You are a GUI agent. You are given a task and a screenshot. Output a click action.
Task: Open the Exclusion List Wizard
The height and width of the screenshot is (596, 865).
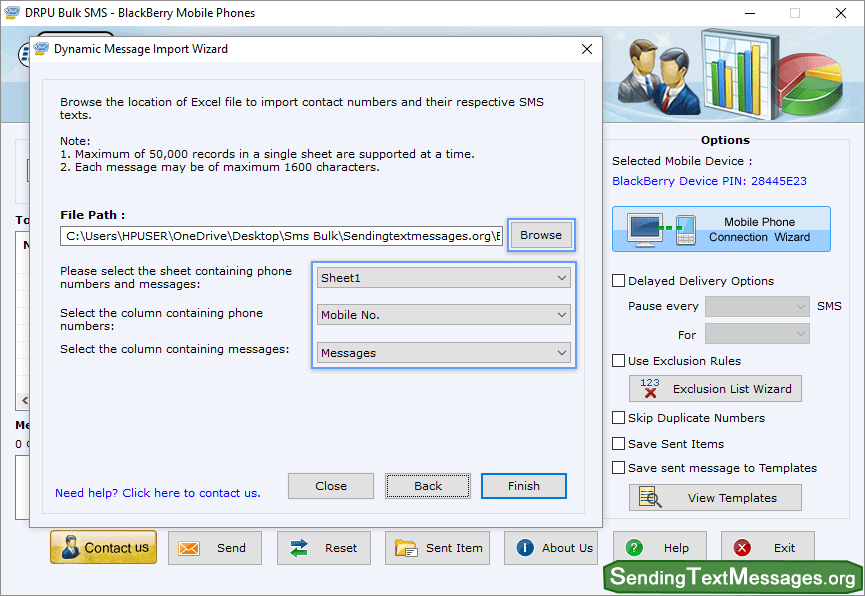(715, 389)
